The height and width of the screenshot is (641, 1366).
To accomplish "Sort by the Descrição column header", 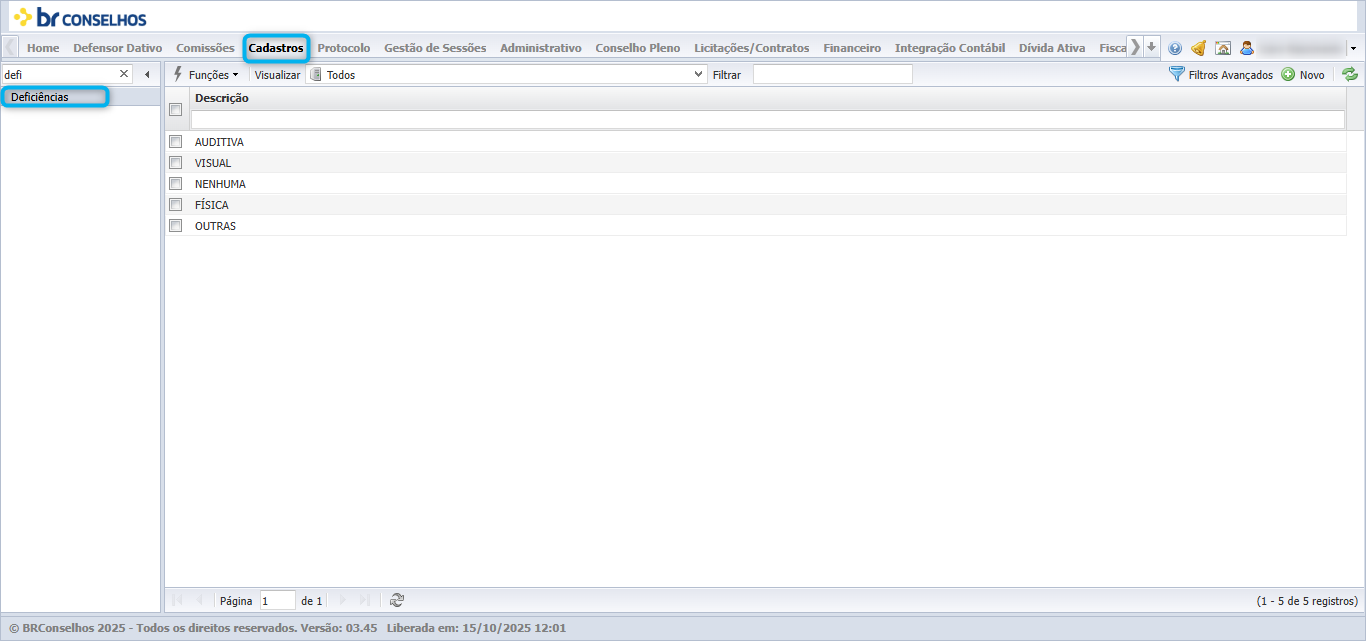I will pos(222,98).
